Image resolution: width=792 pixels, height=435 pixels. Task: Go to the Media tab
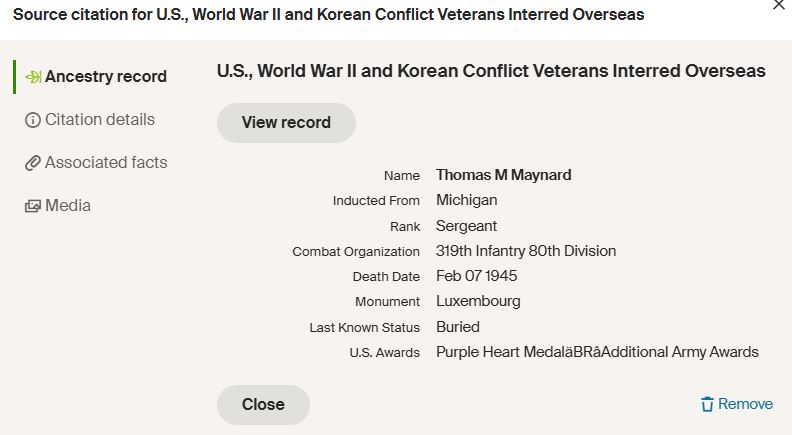coord(58,206)
